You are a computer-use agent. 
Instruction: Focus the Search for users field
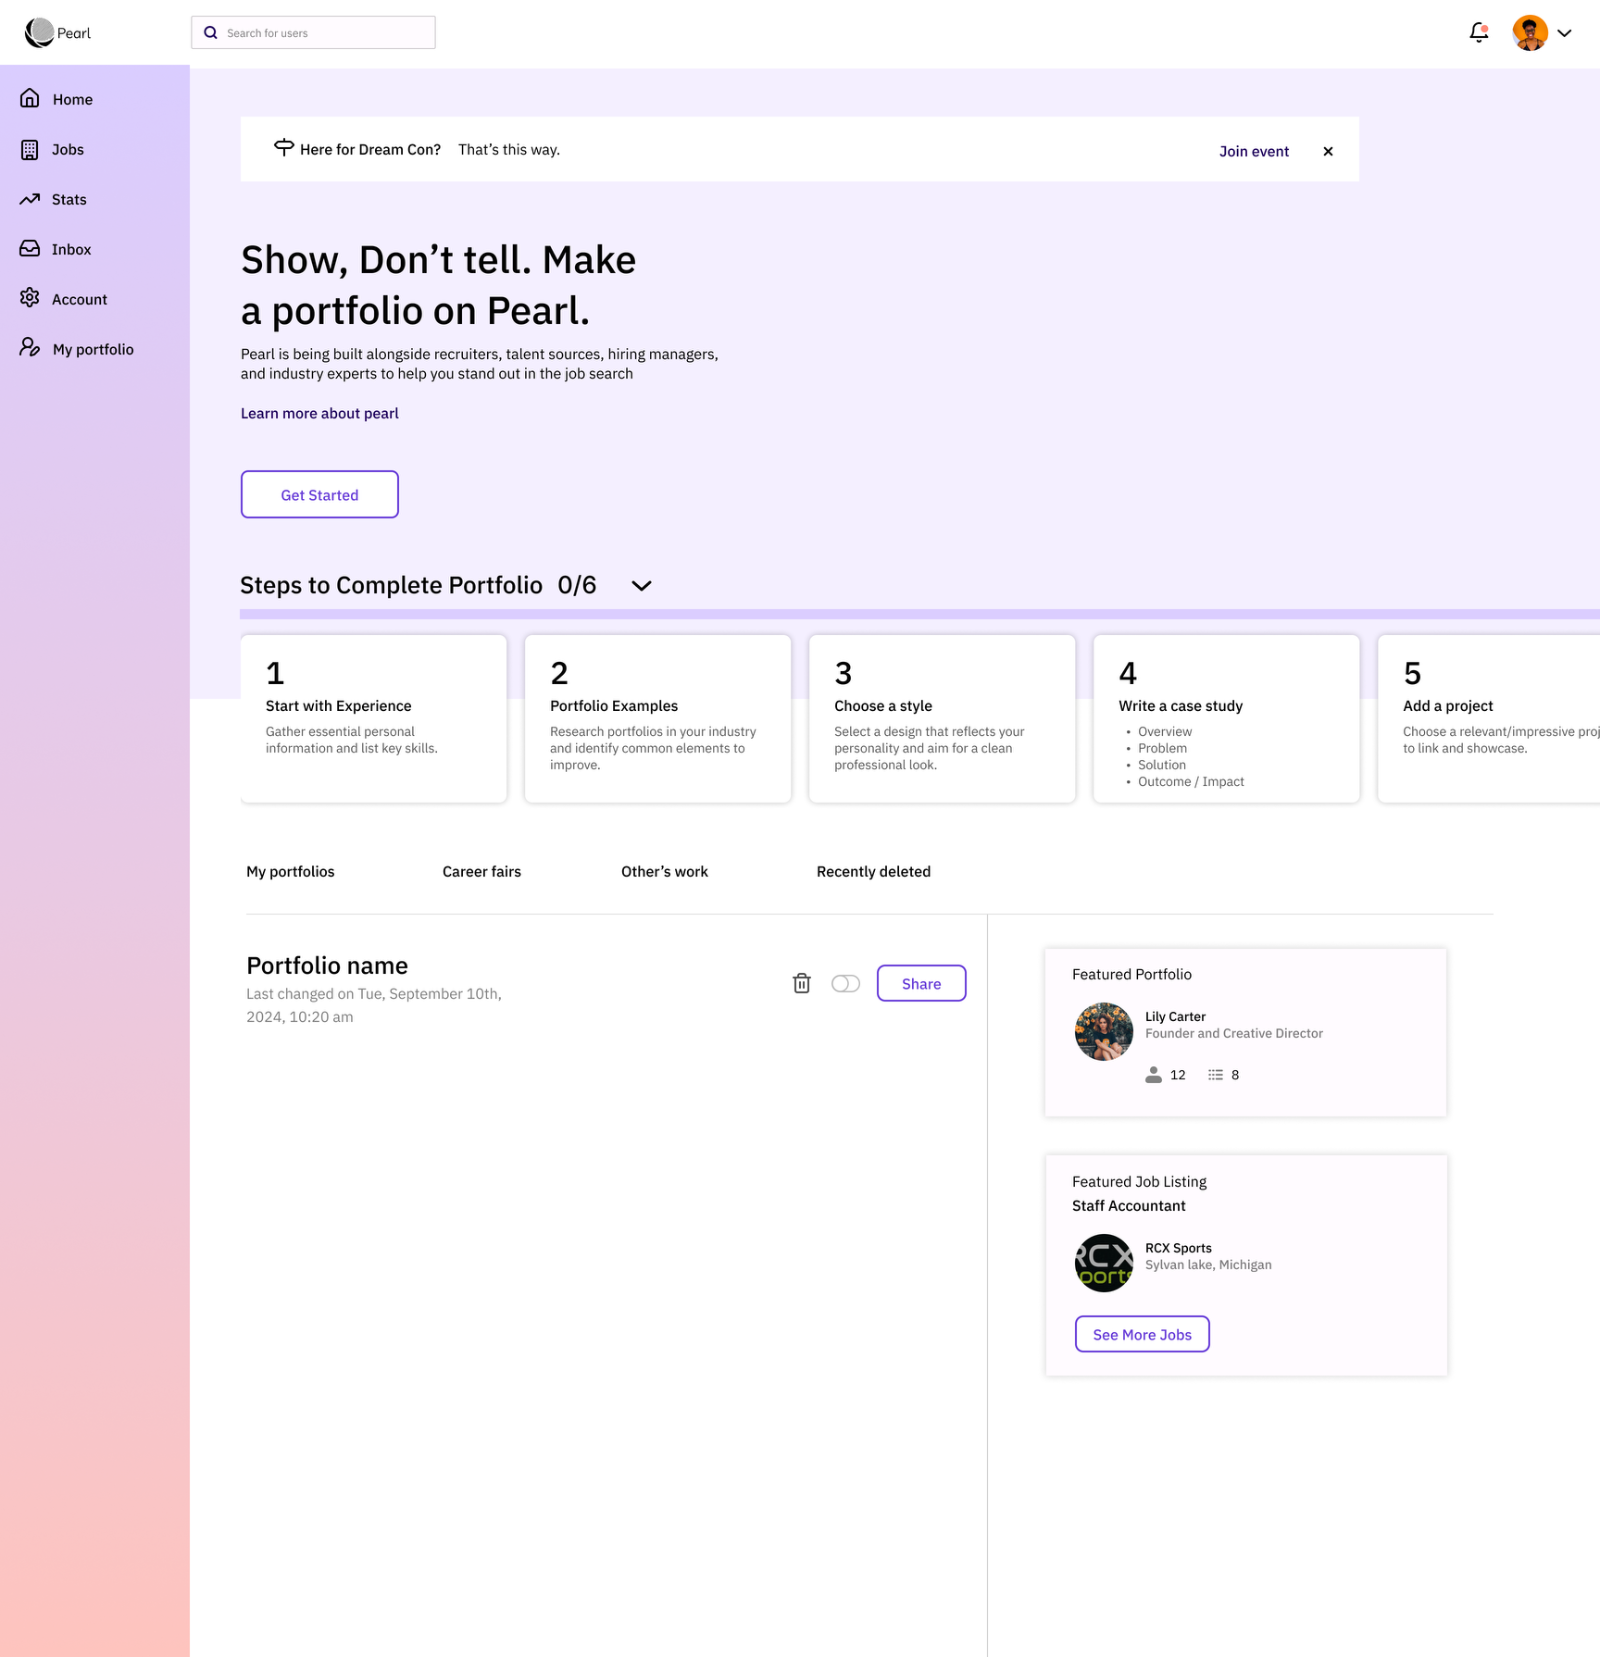(x=313, y=33)
